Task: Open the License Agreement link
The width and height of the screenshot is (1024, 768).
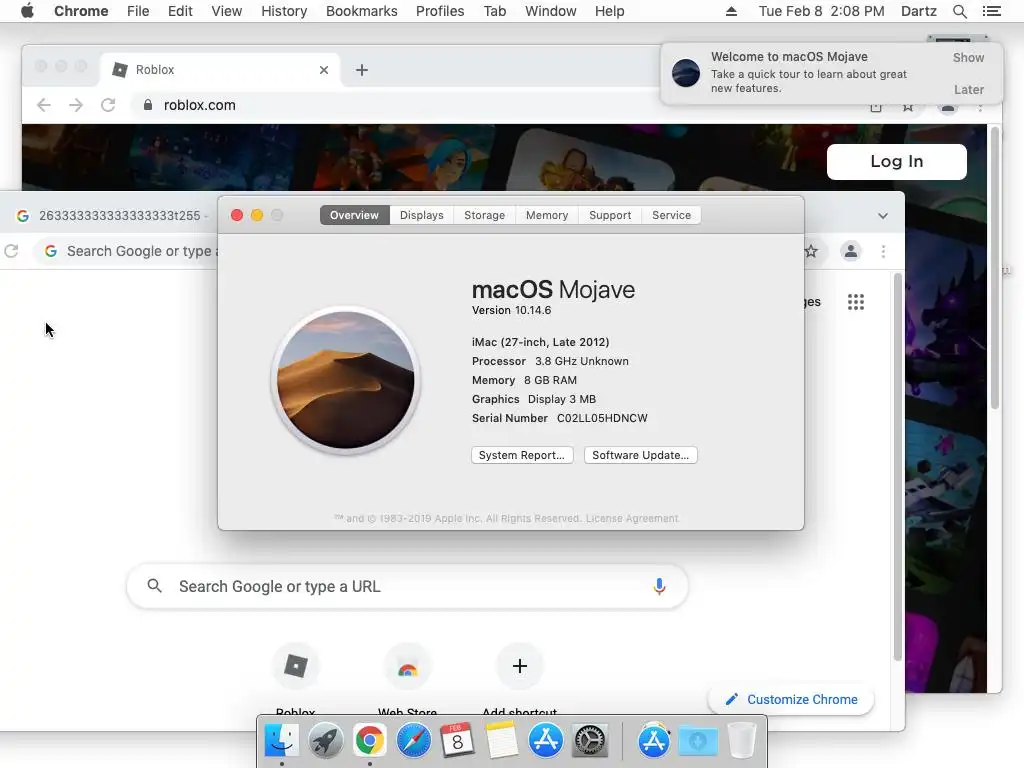Action: [x=632, y=519]
